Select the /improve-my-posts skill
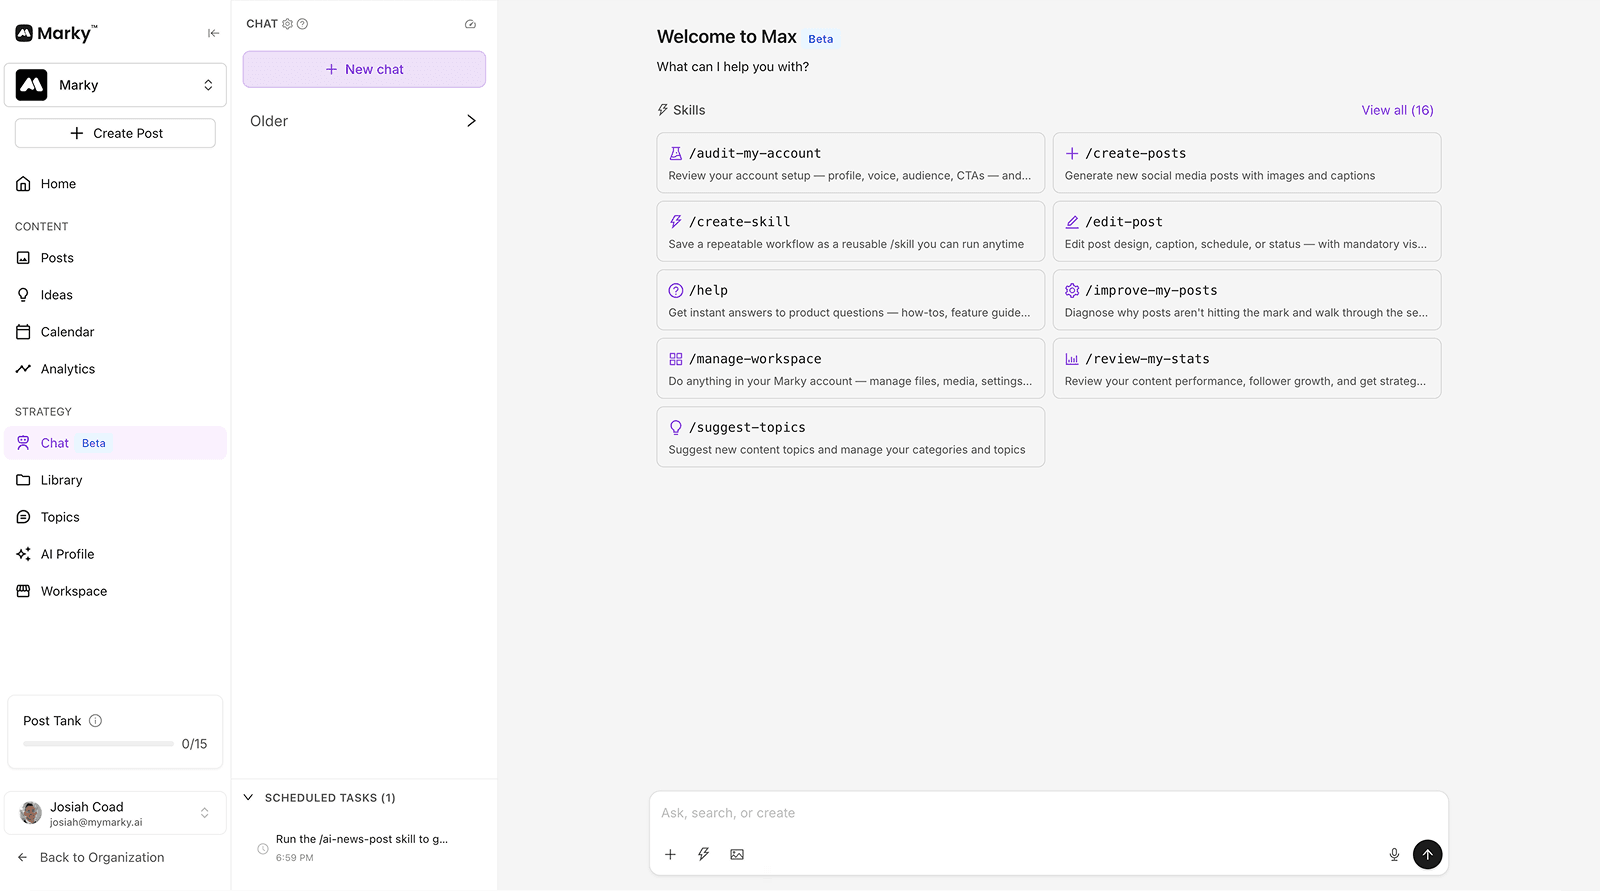Viewport: 1600px width, 891px height. coord(1247,300)
